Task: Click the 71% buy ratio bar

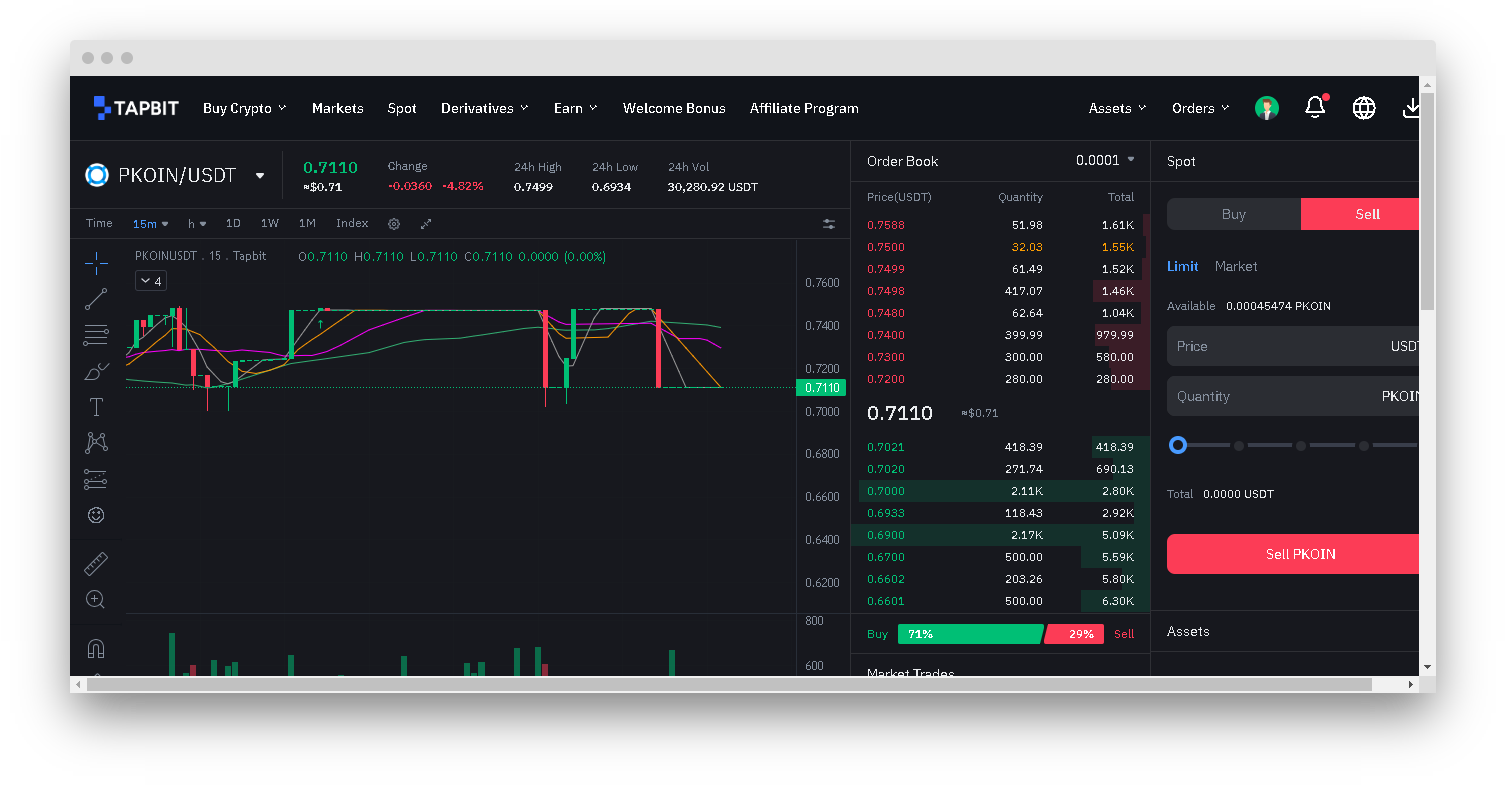Action: pyautogui.click(x=970, y=634)
